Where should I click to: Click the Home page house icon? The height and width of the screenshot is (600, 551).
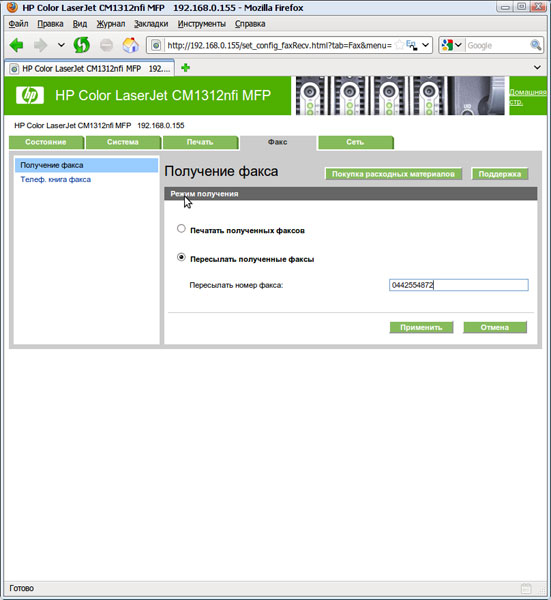pyautogui.click(x=130, y=45)
